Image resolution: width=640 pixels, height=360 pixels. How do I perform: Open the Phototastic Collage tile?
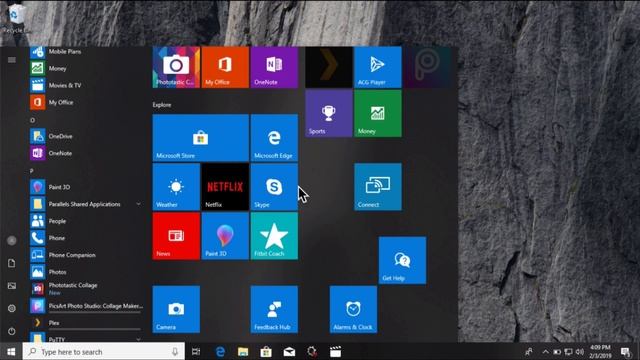176,67
